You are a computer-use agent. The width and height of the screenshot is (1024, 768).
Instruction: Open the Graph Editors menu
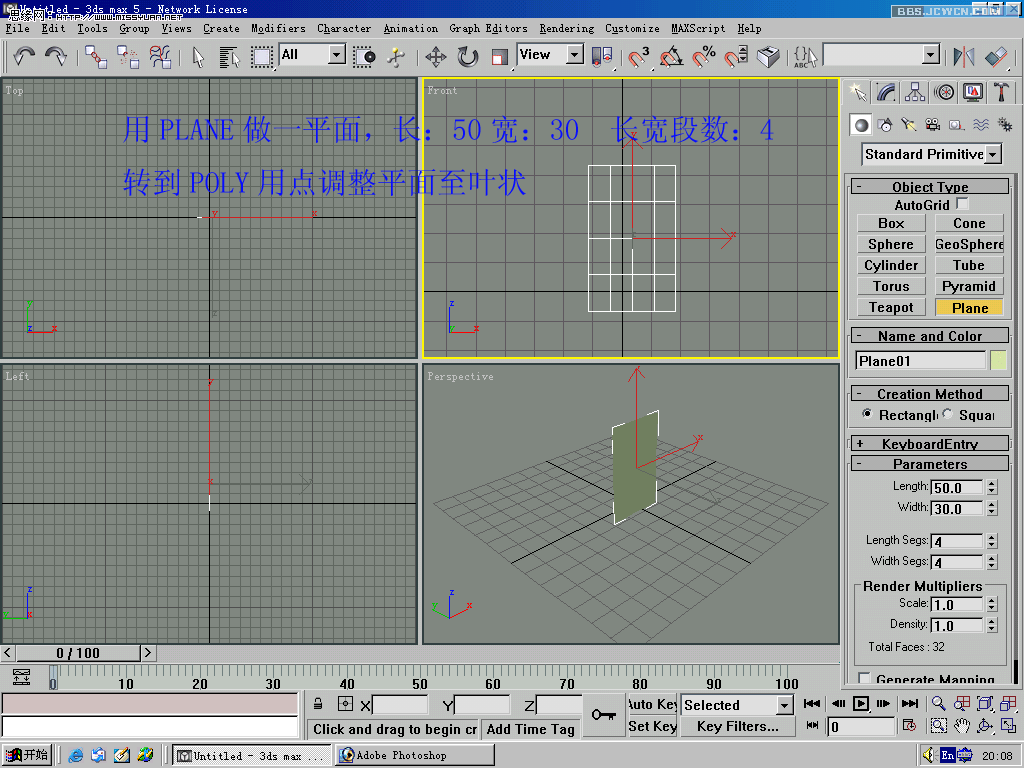(488, 29)
